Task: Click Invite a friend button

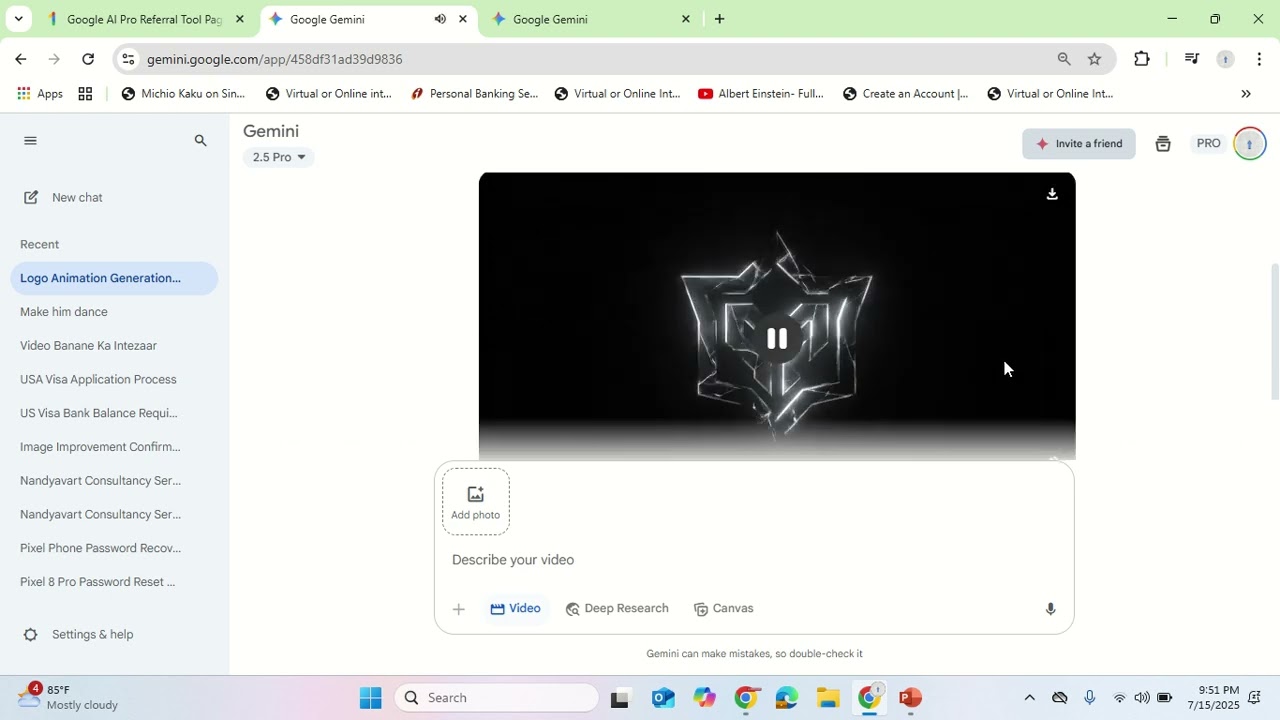Action: pos(1079,144)
